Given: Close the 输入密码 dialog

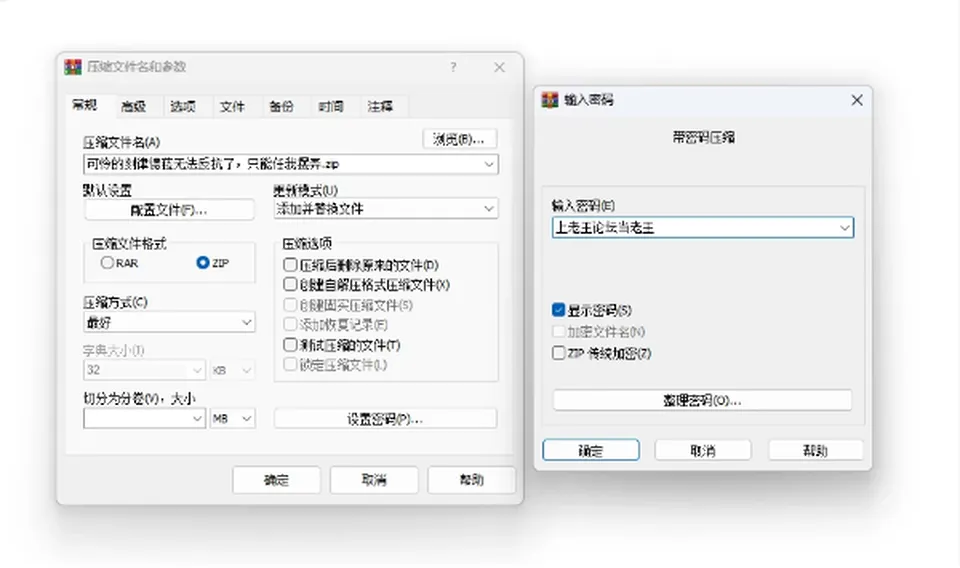Looking at the screenshot, I should [857, 100].
